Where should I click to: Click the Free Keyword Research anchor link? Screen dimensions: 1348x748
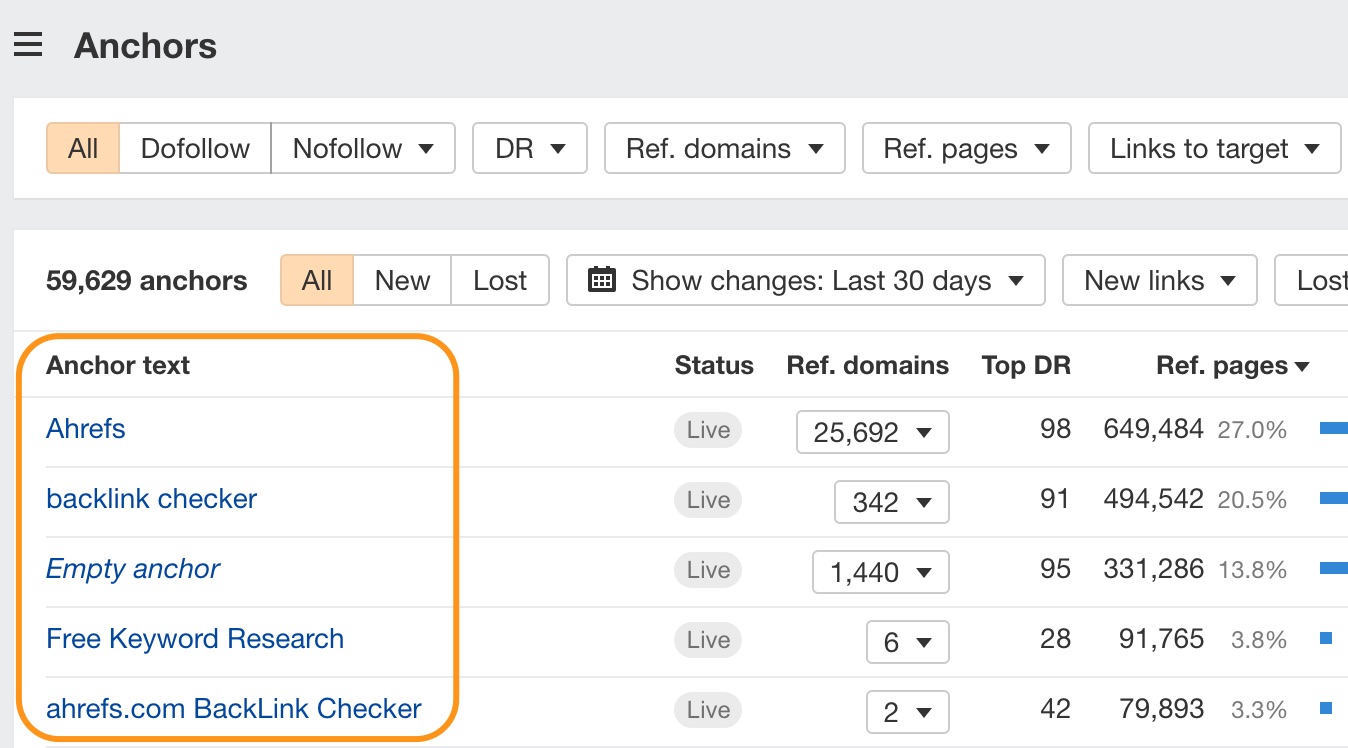195,639
